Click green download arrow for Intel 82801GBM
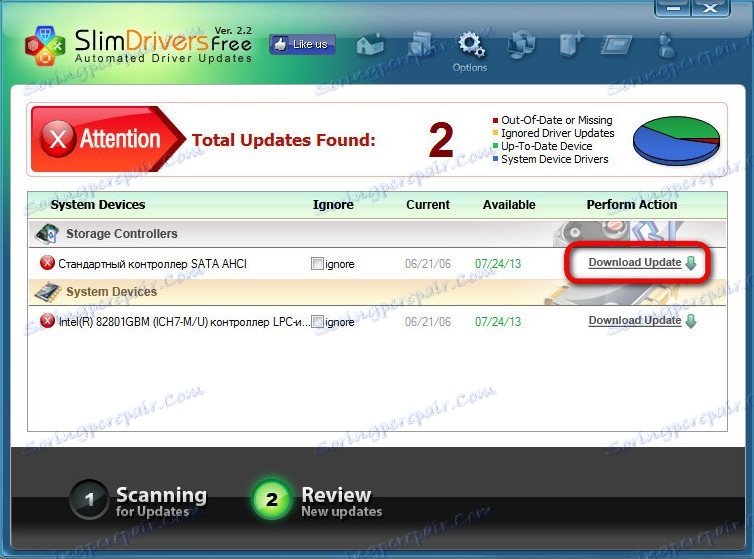Image resolution: width=754 pixels, height=559 pixels. (x=691, y=321)
